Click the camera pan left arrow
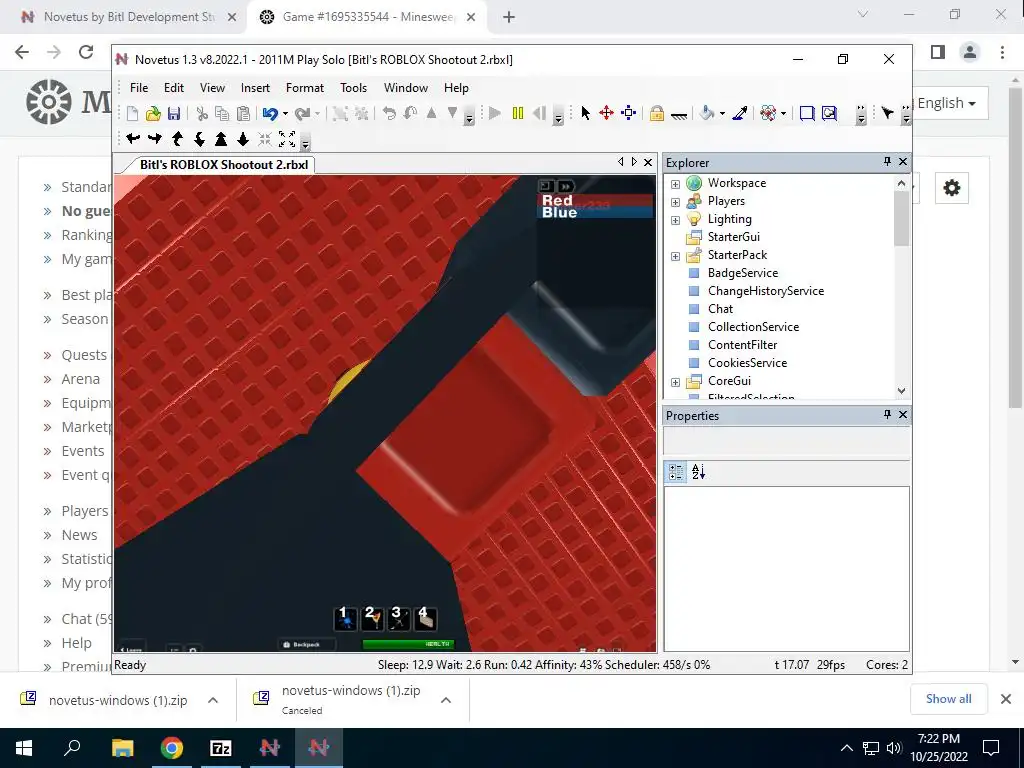This screenshot has width=1024, height=768. pos(133,138)
